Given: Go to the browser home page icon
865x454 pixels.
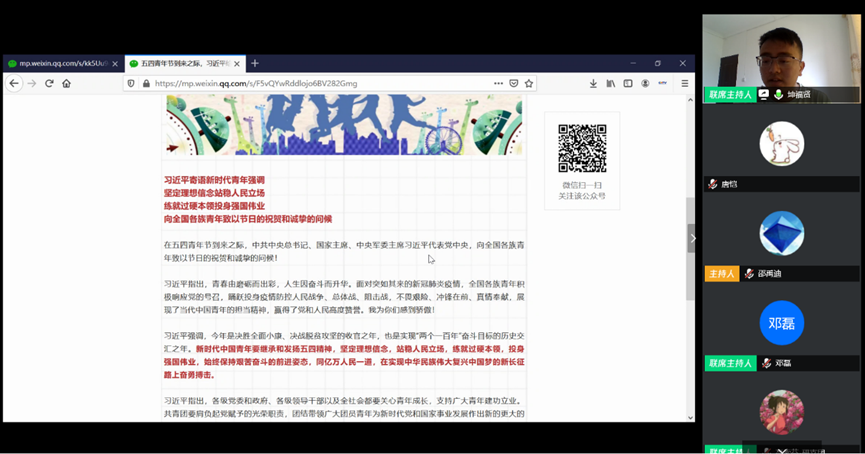Looking at the screenshot, I should (66, 84).
